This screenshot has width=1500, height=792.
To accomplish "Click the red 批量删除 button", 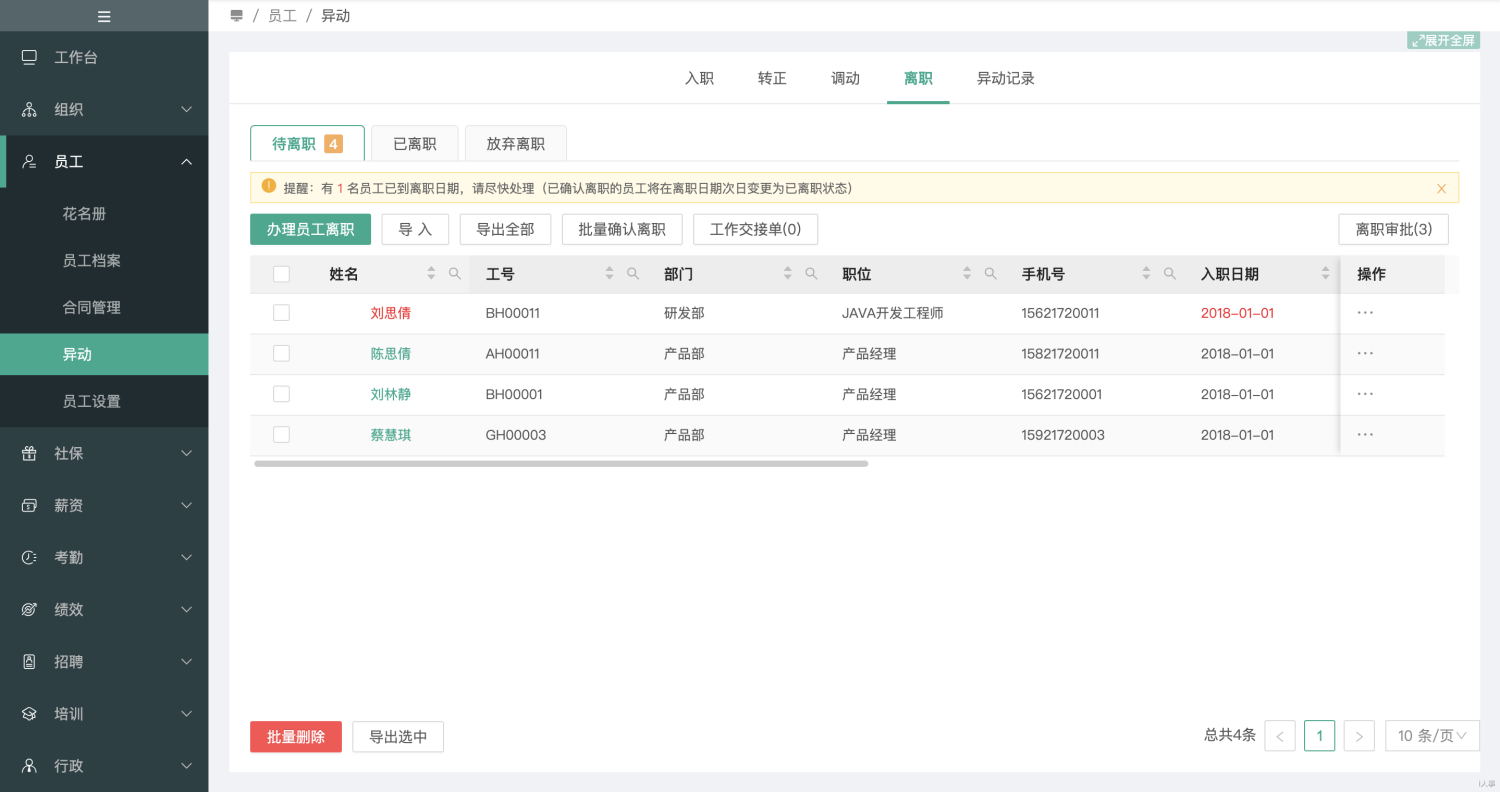I will 296,737.
